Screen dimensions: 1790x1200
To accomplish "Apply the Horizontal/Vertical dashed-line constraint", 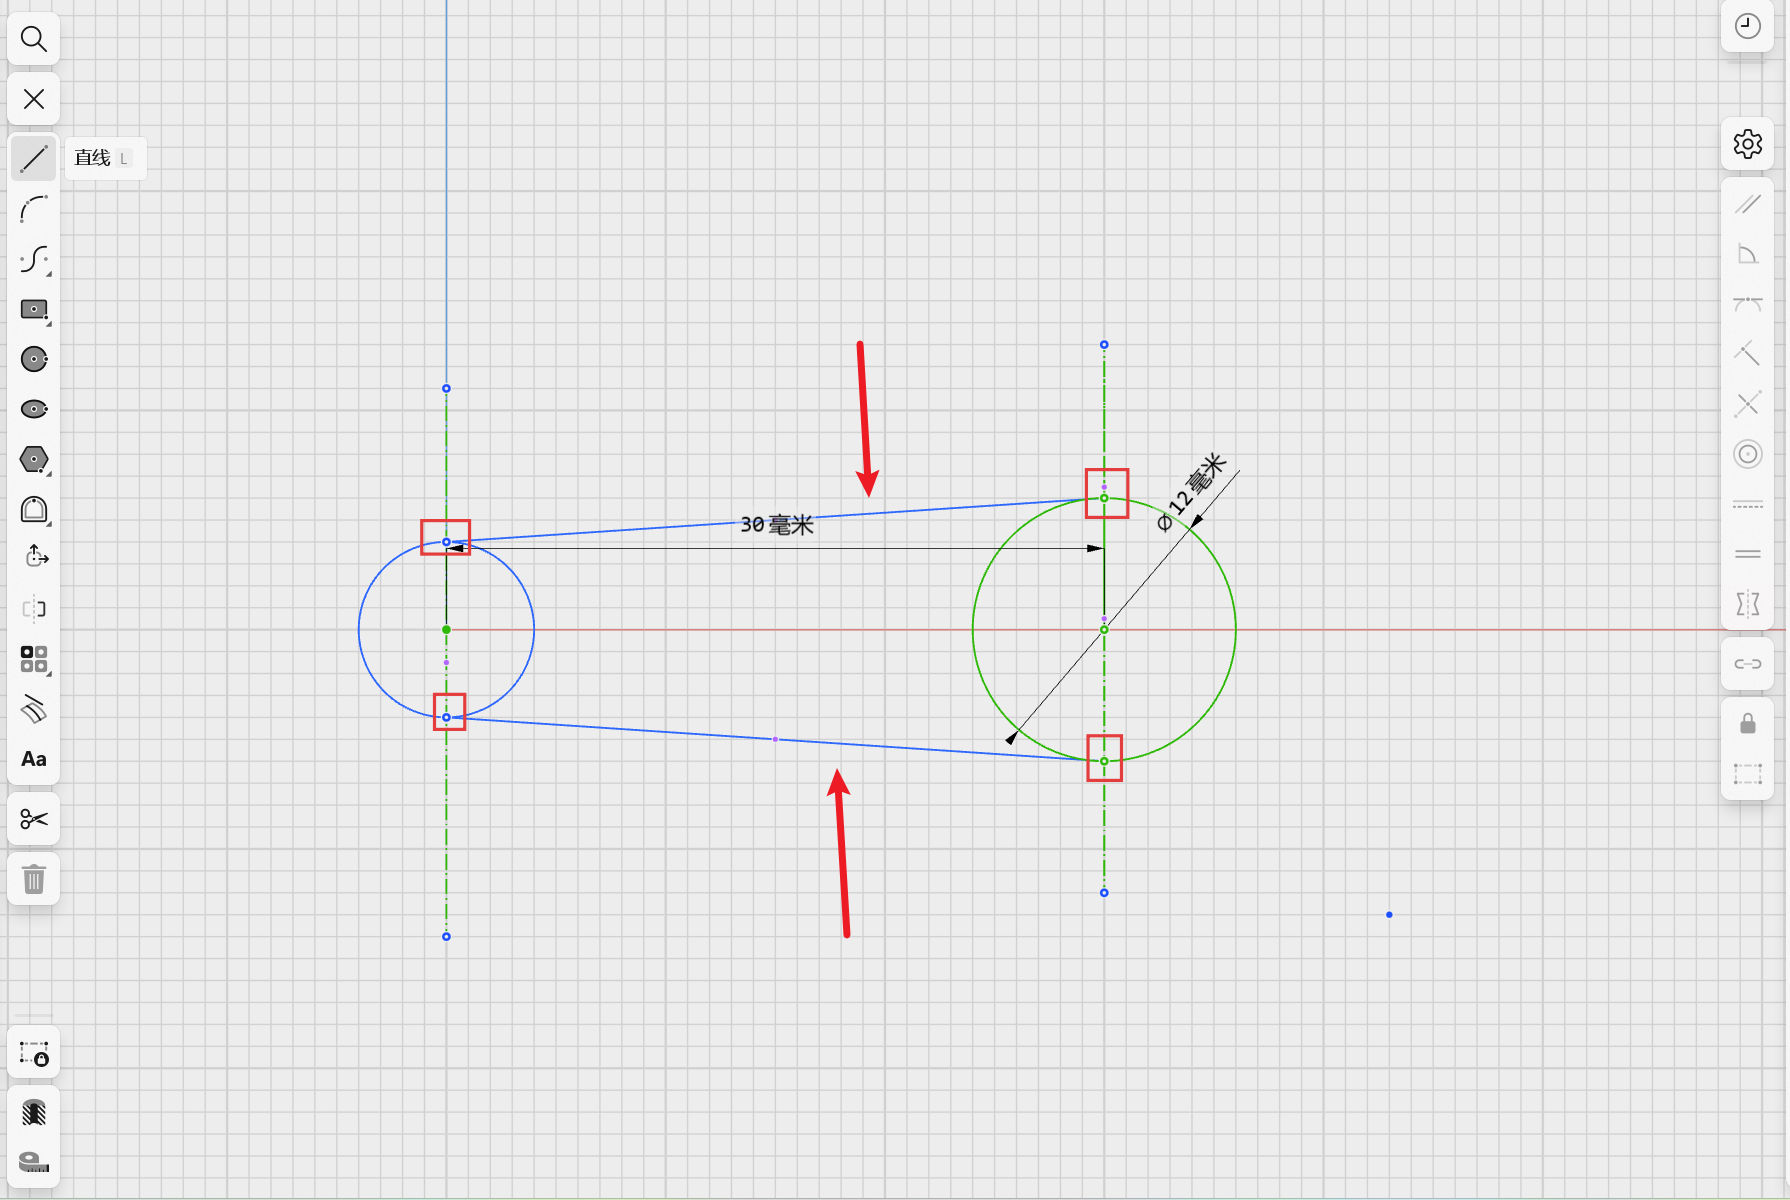I will [x=1747, y=504].
